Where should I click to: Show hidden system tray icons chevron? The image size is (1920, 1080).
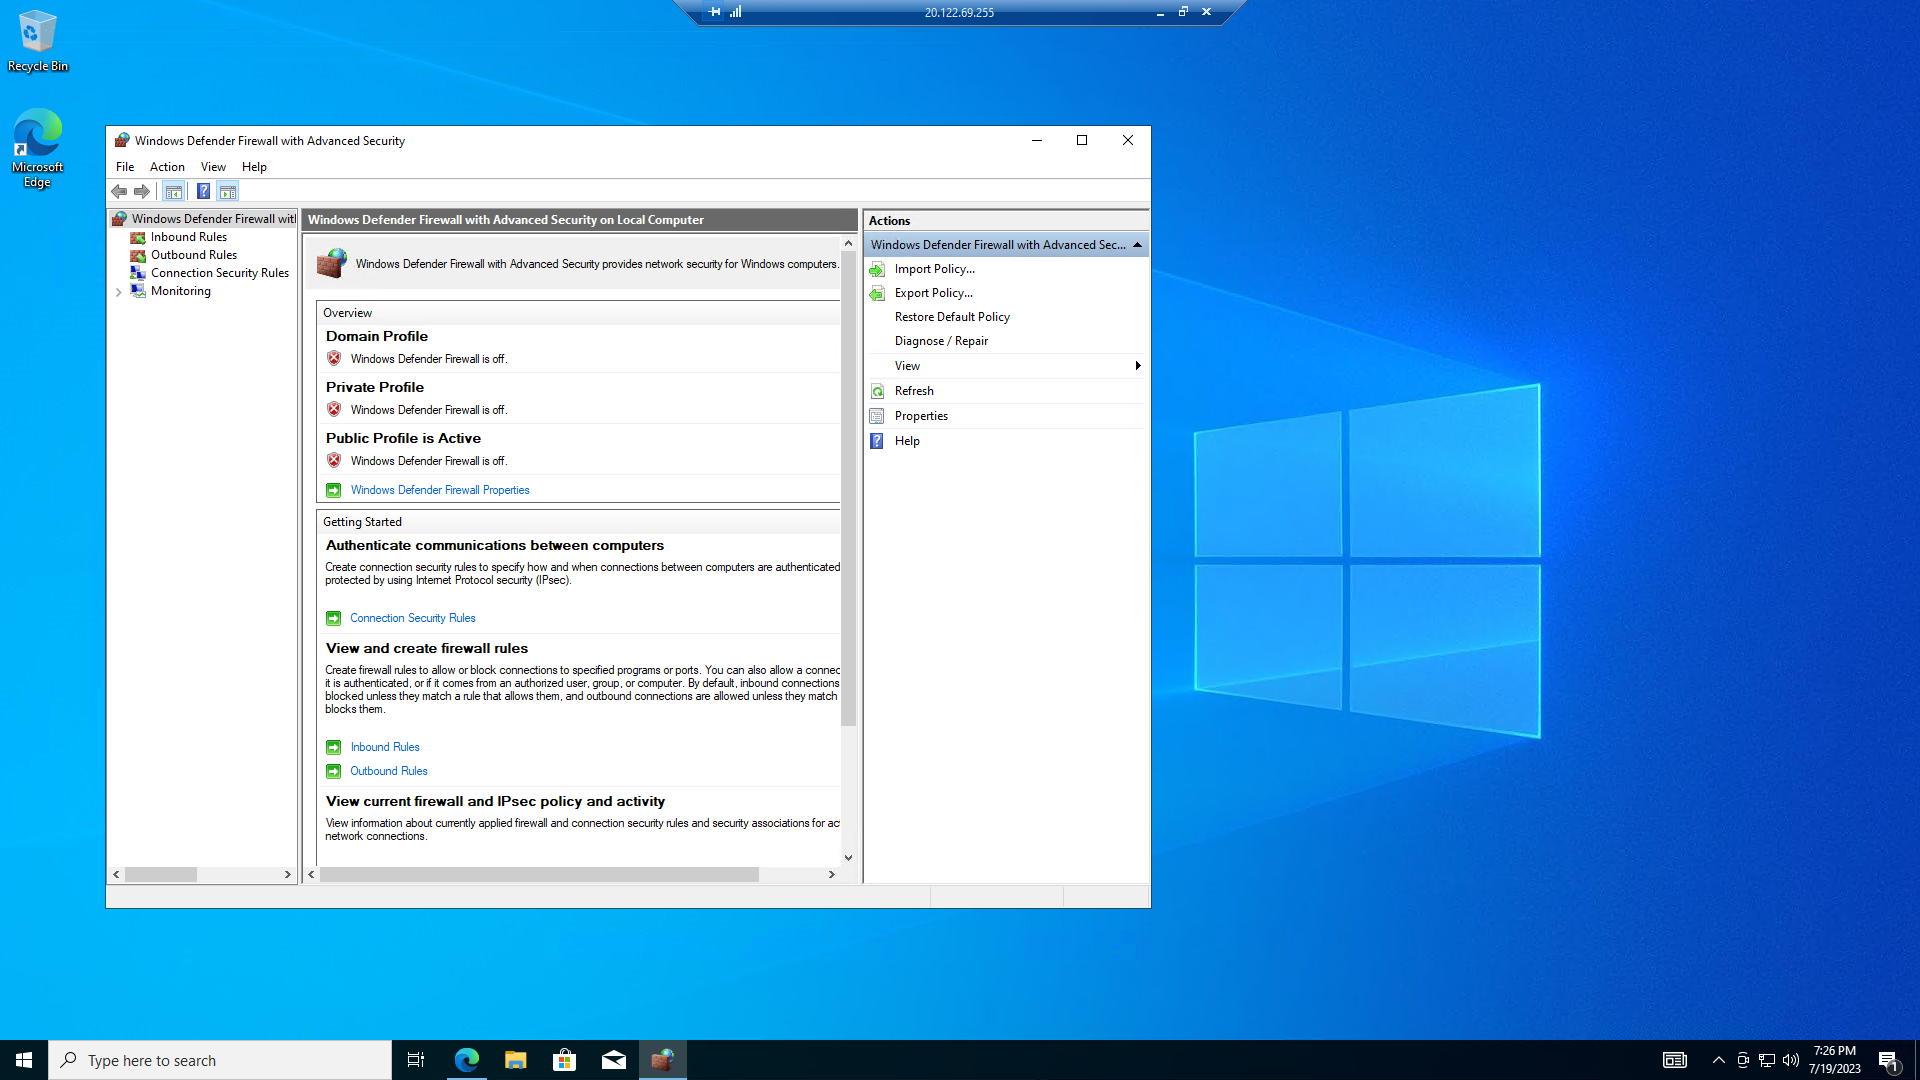tap(1718, 1060)
